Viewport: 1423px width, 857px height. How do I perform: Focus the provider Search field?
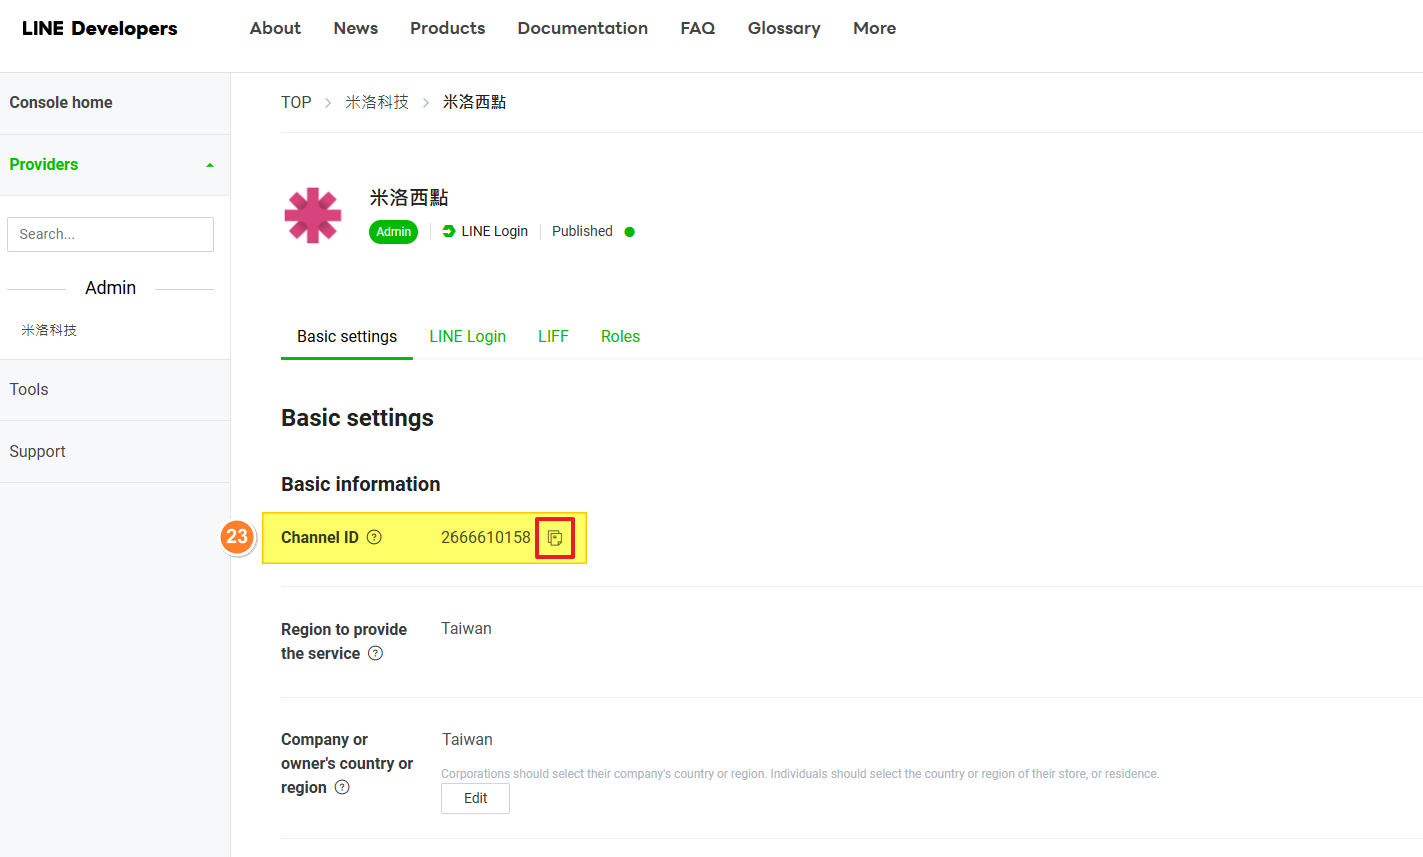point(110,234)
